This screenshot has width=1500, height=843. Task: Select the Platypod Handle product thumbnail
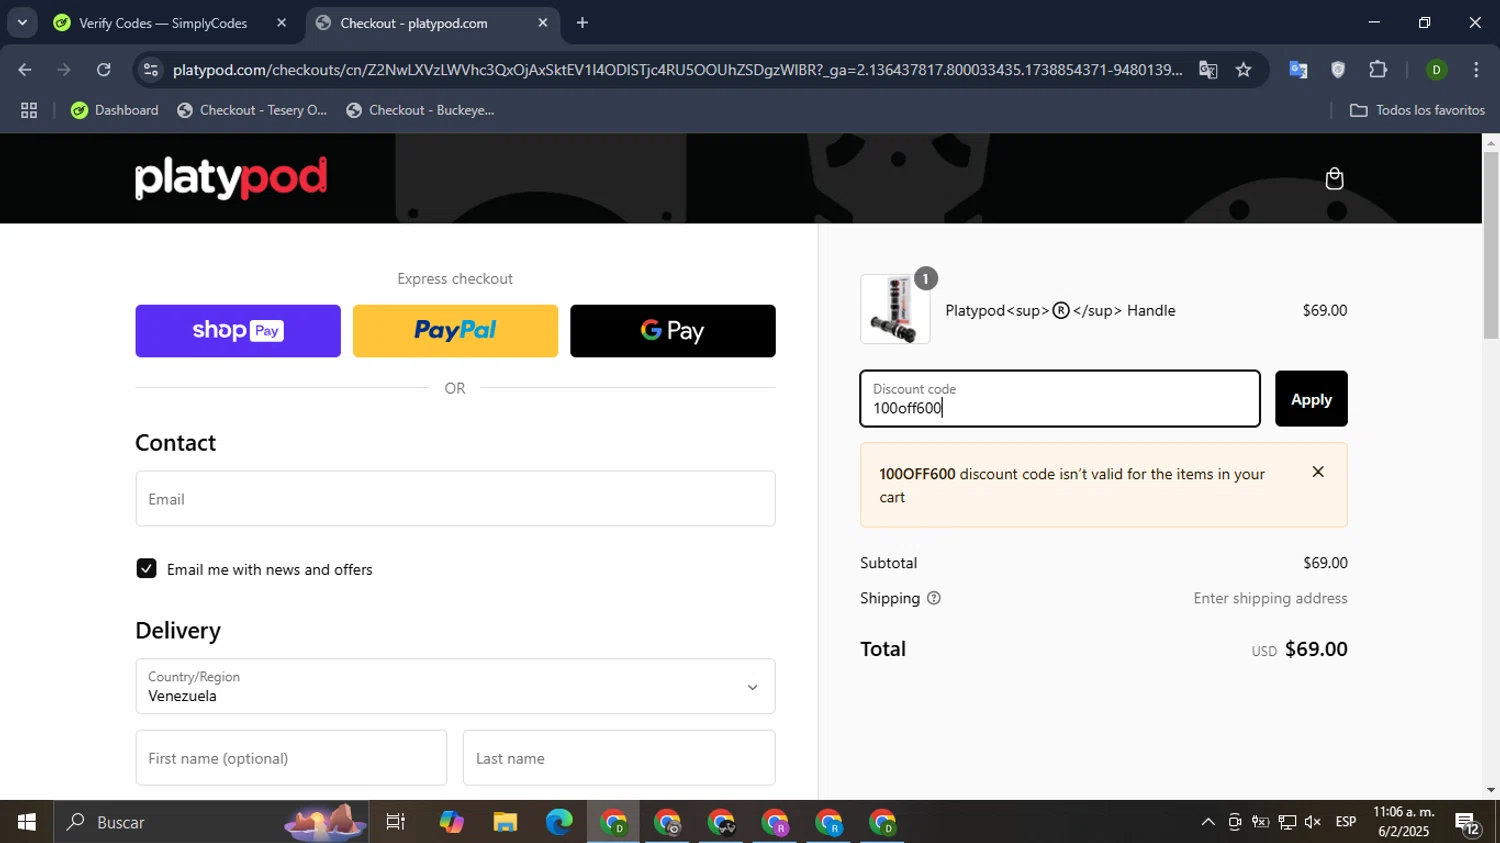point(895,310)
